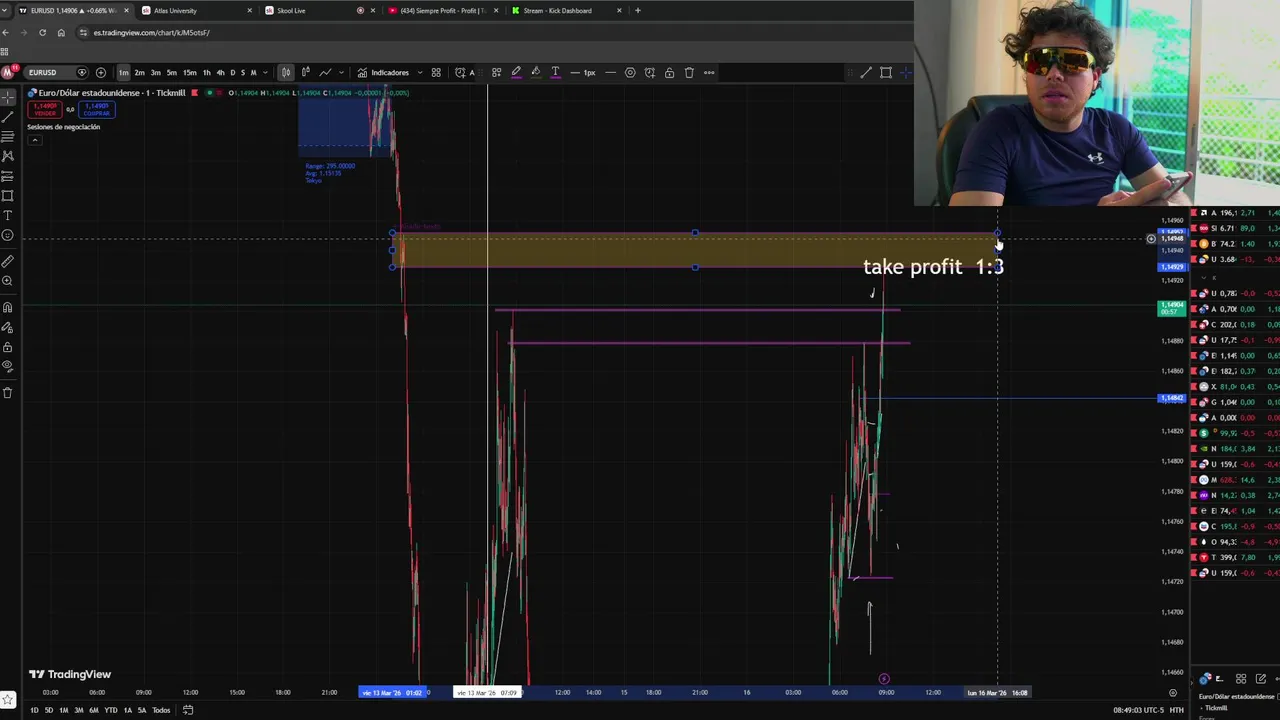Open the go to date calendar icon
Screen dimensions: 1280x720
[x=187, y=710]
